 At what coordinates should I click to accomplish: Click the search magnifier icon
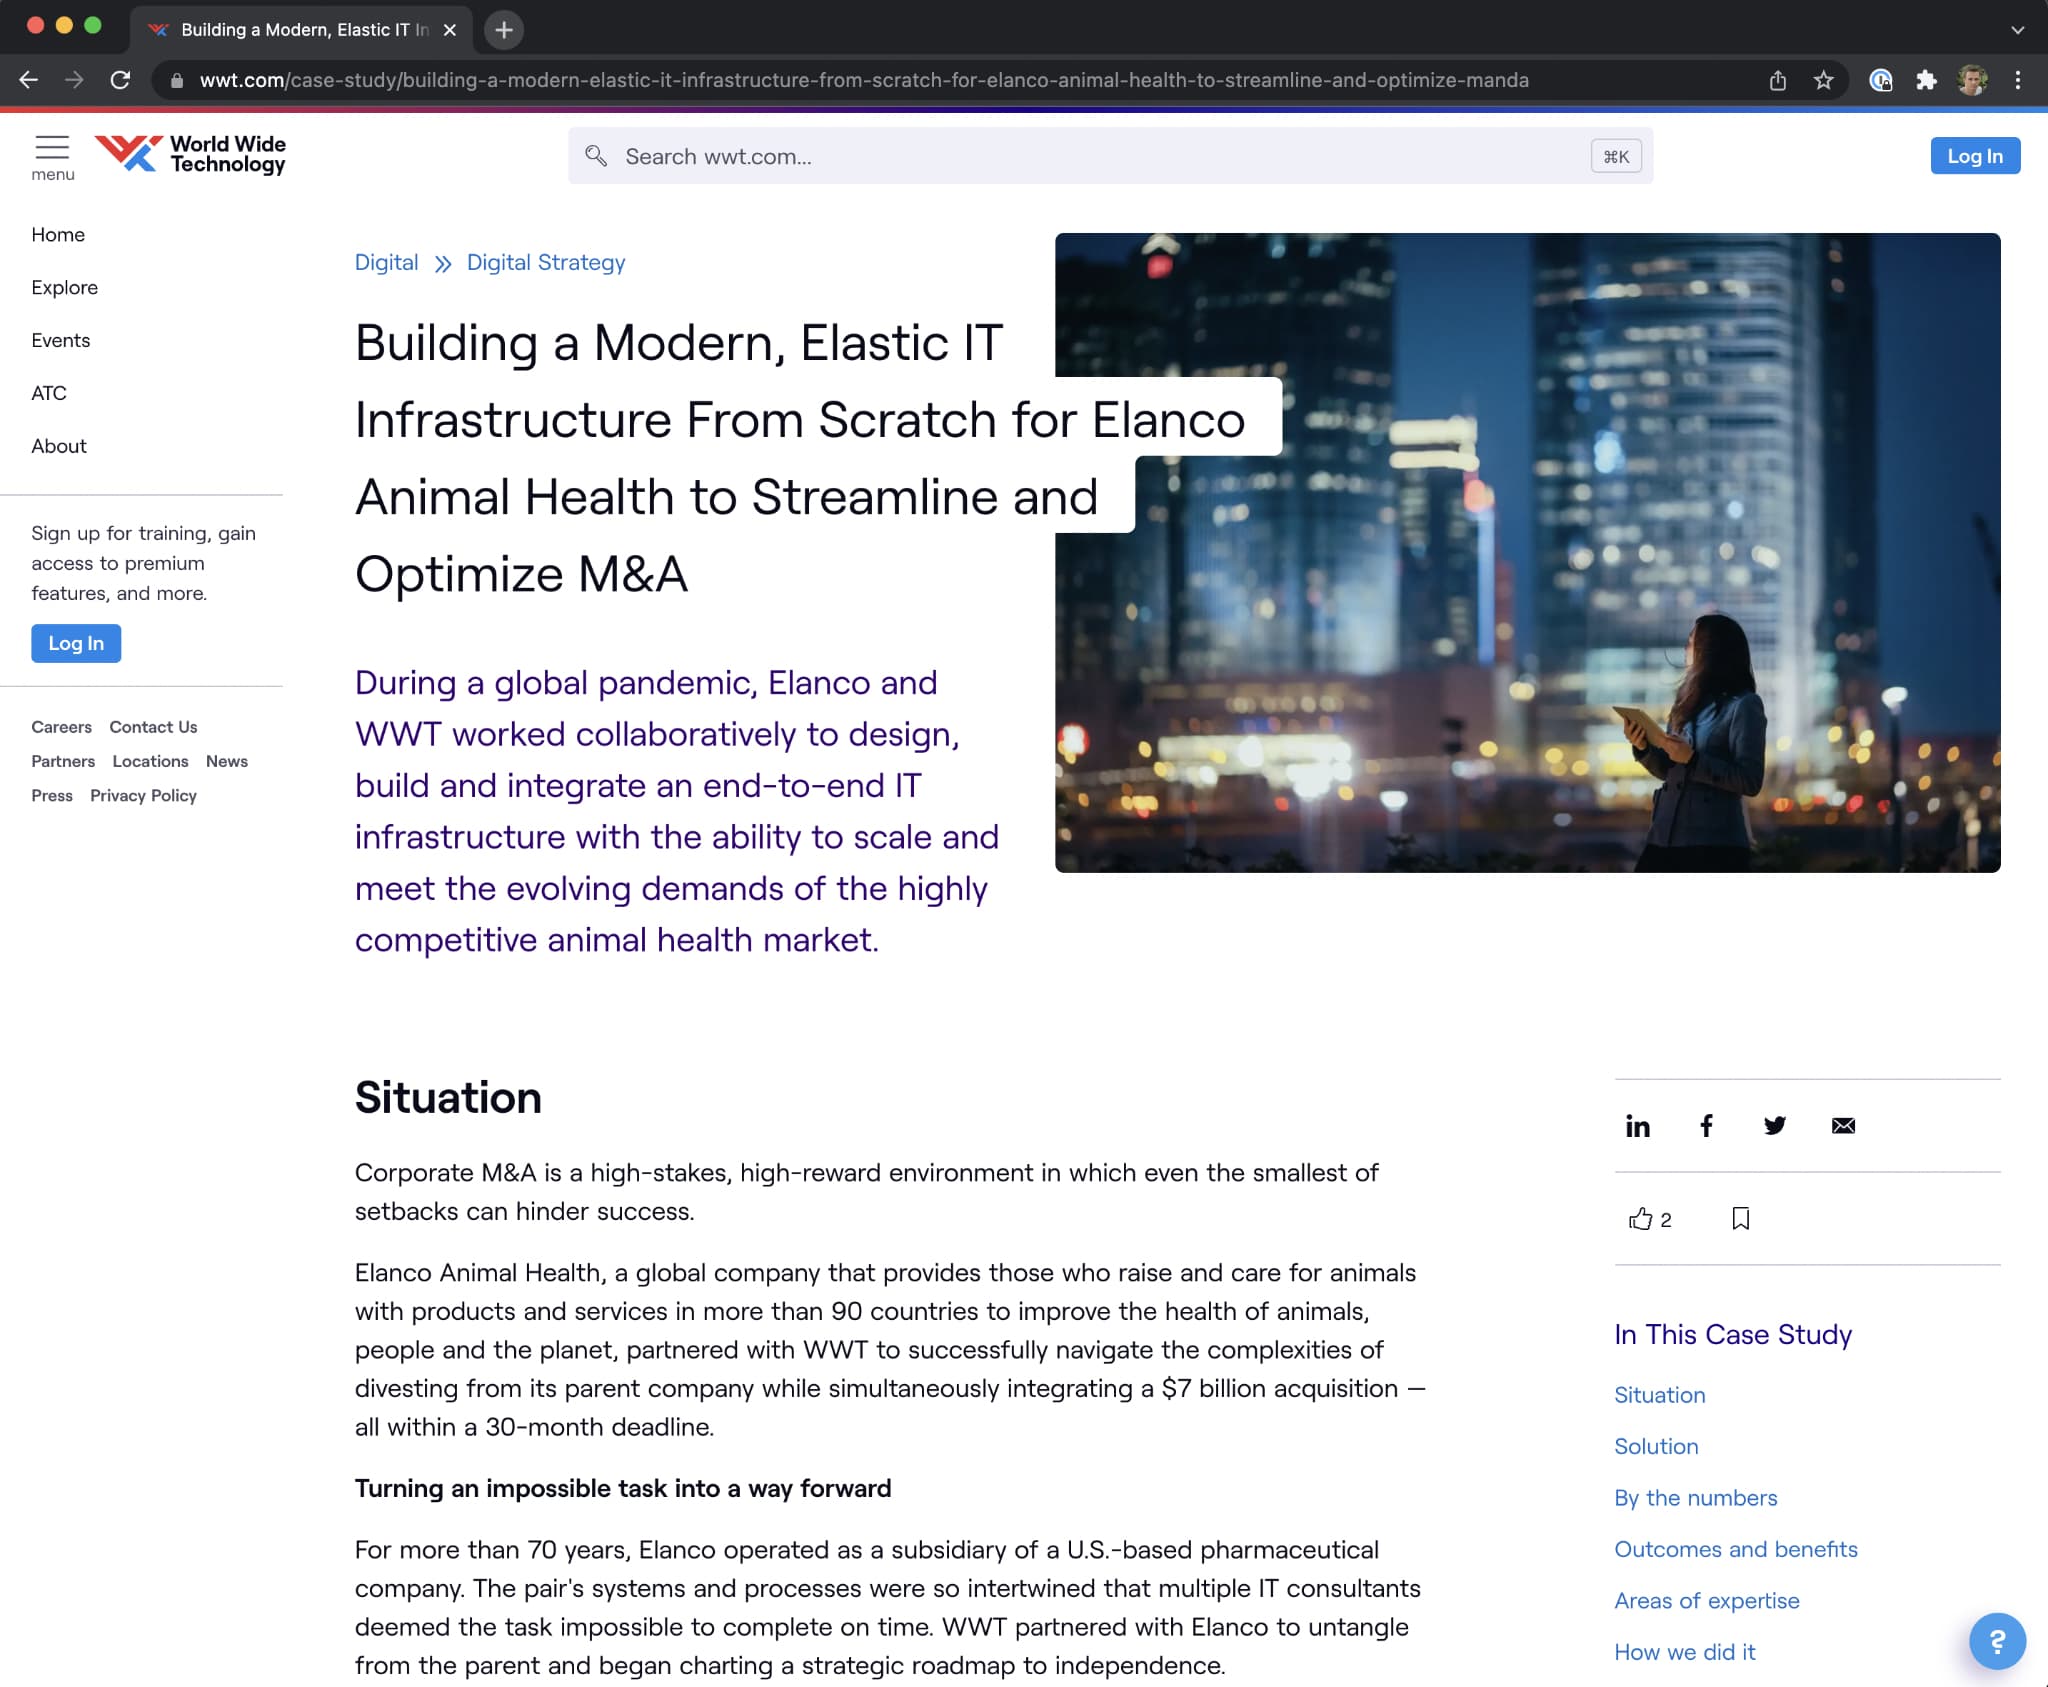click(x=599, y=156)
